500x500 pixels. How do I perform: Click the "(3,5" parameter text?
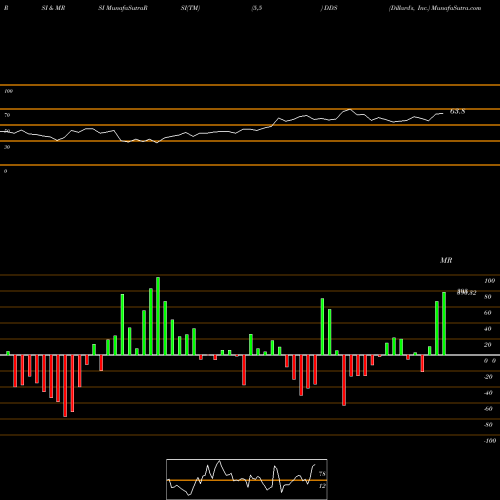pyautogui.click(x=257, y=8)
